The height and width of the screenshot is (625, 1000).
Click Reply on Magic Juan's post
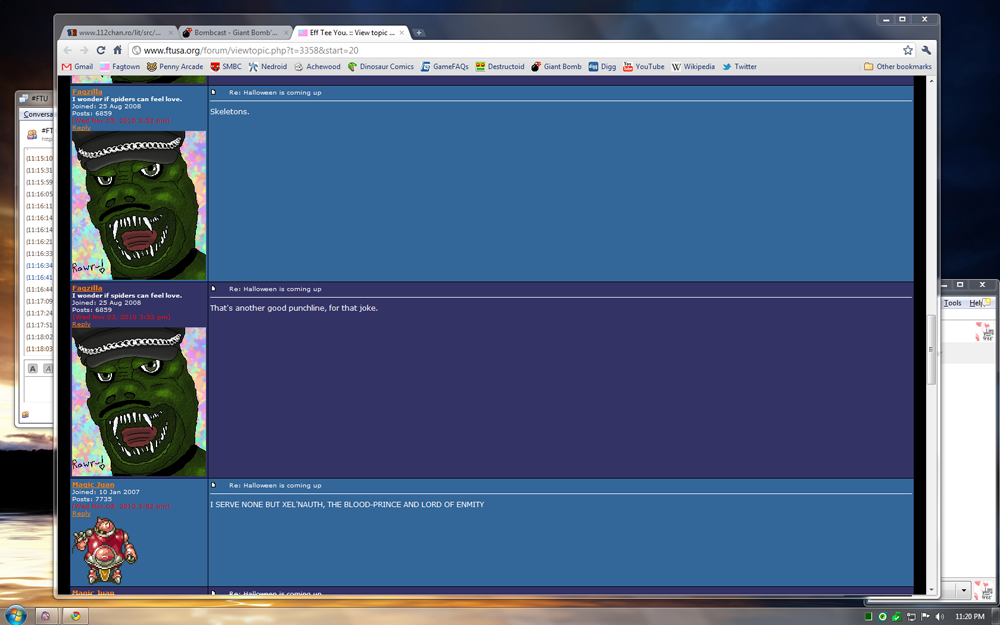click(x=81, y=513)
